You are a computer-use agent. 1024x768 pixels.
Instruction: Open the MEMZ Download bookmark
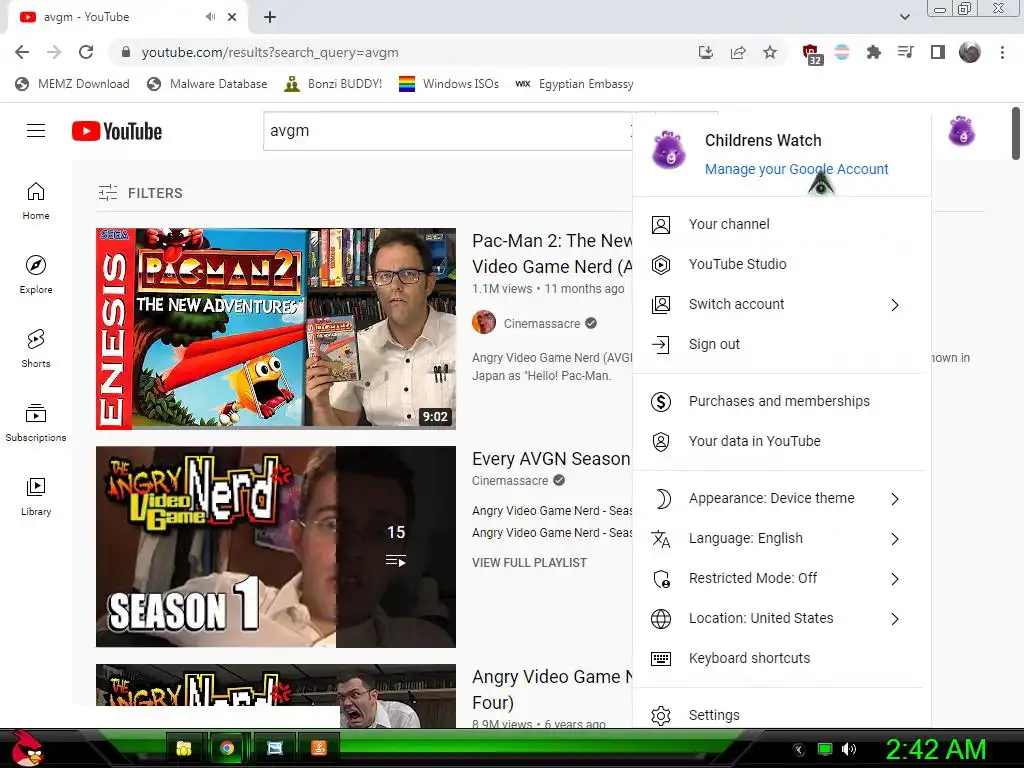tap(72, 84)
